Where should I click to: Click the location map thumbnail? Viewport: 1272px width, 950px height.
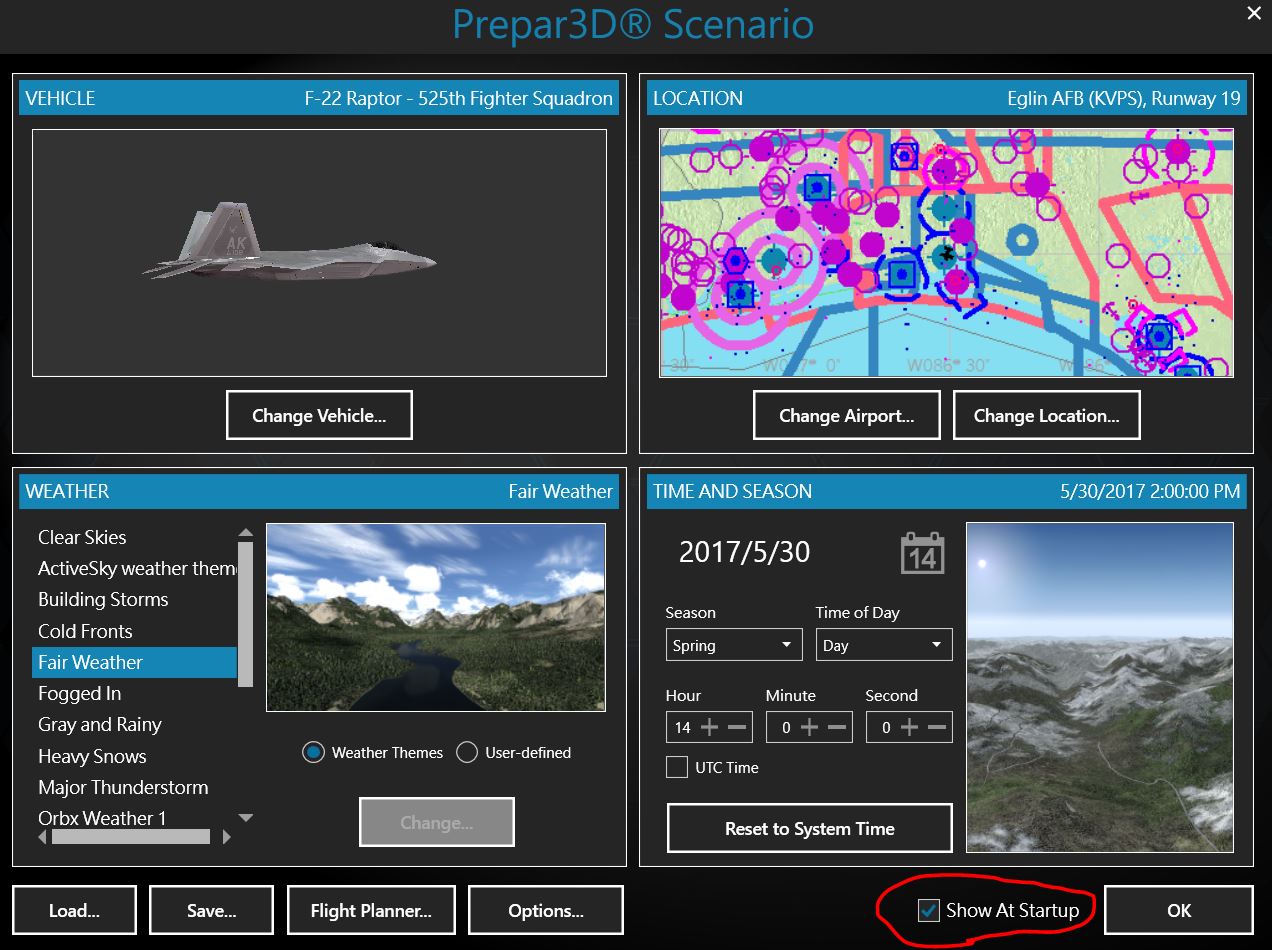pos(945,253)
